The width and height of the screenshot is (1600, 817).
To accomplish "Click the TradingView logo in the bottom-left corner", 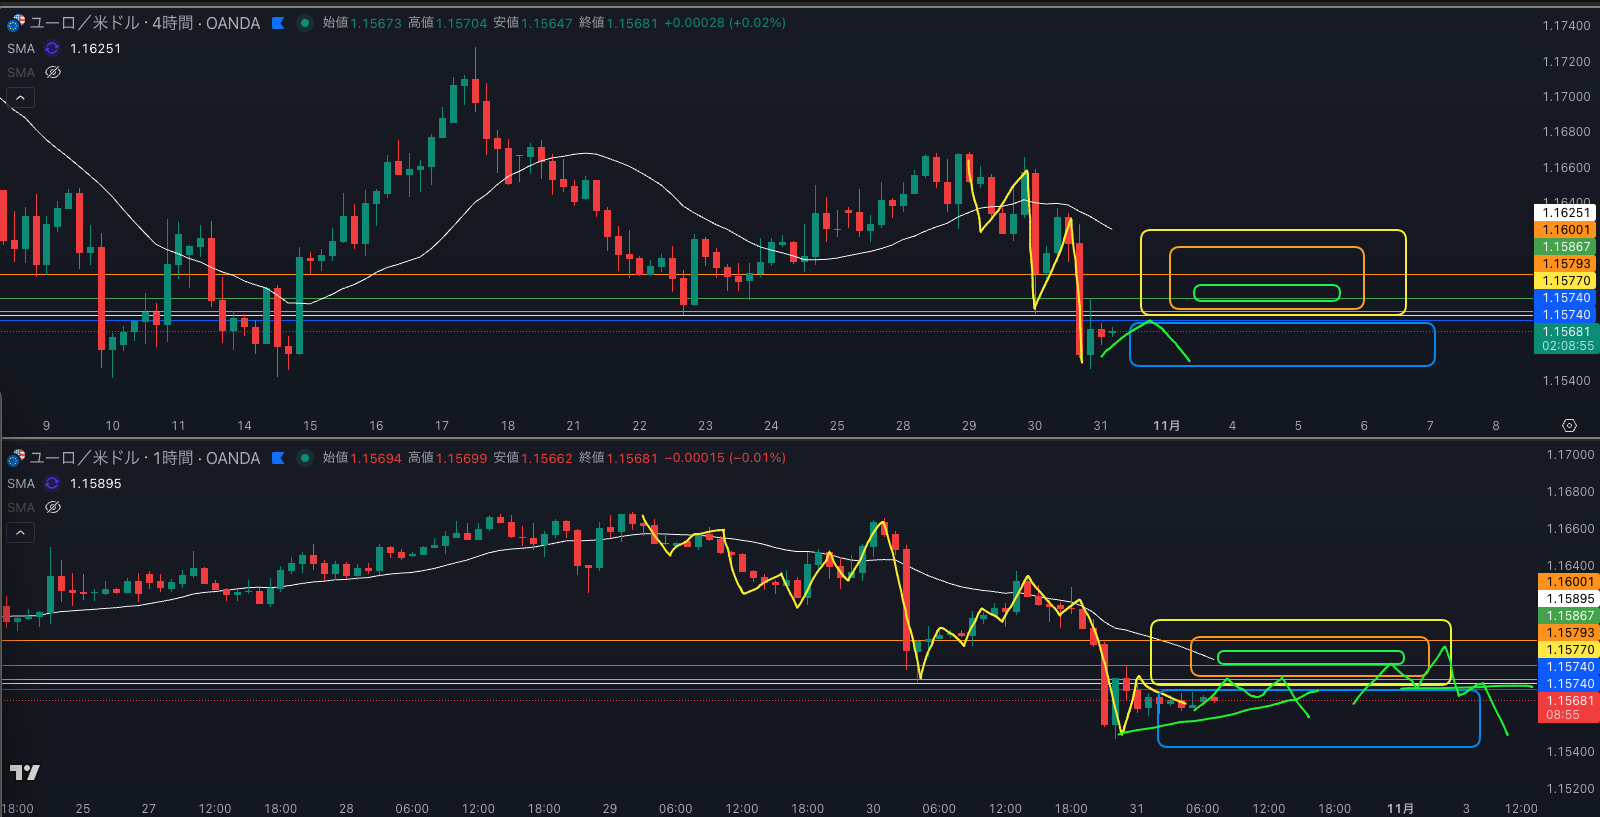I will pos(24,772).
